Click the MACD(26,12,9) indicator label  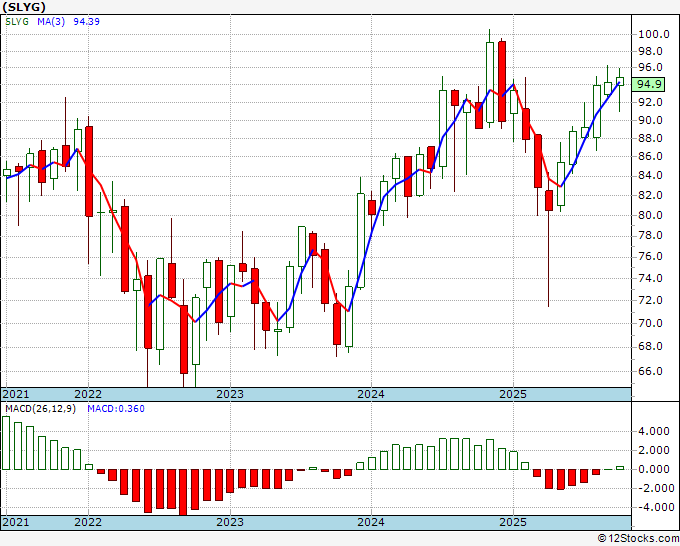(40, 409)
